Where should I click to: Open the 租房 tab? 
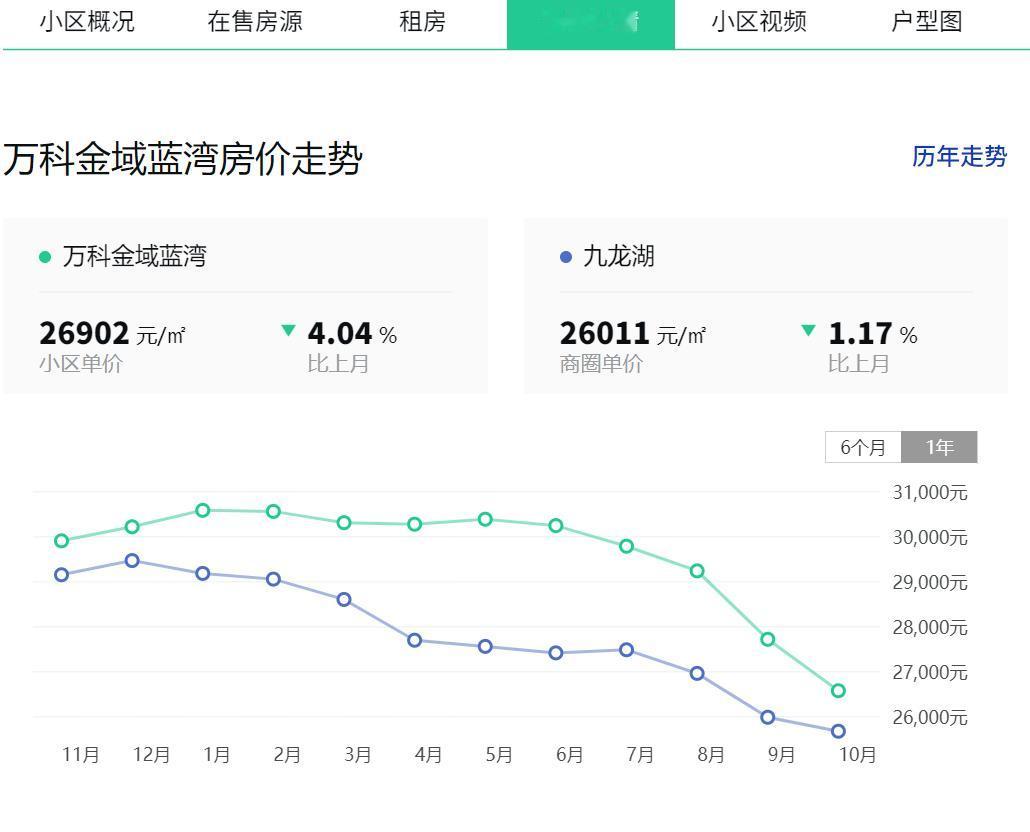(x=422, y=22)
